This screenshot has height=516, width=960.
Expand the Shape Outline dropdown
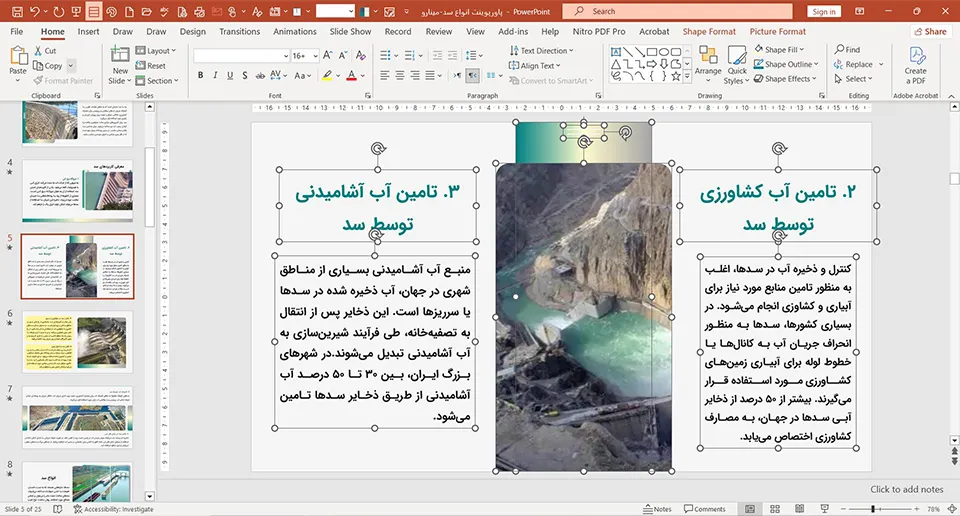(x=786, y=64)
